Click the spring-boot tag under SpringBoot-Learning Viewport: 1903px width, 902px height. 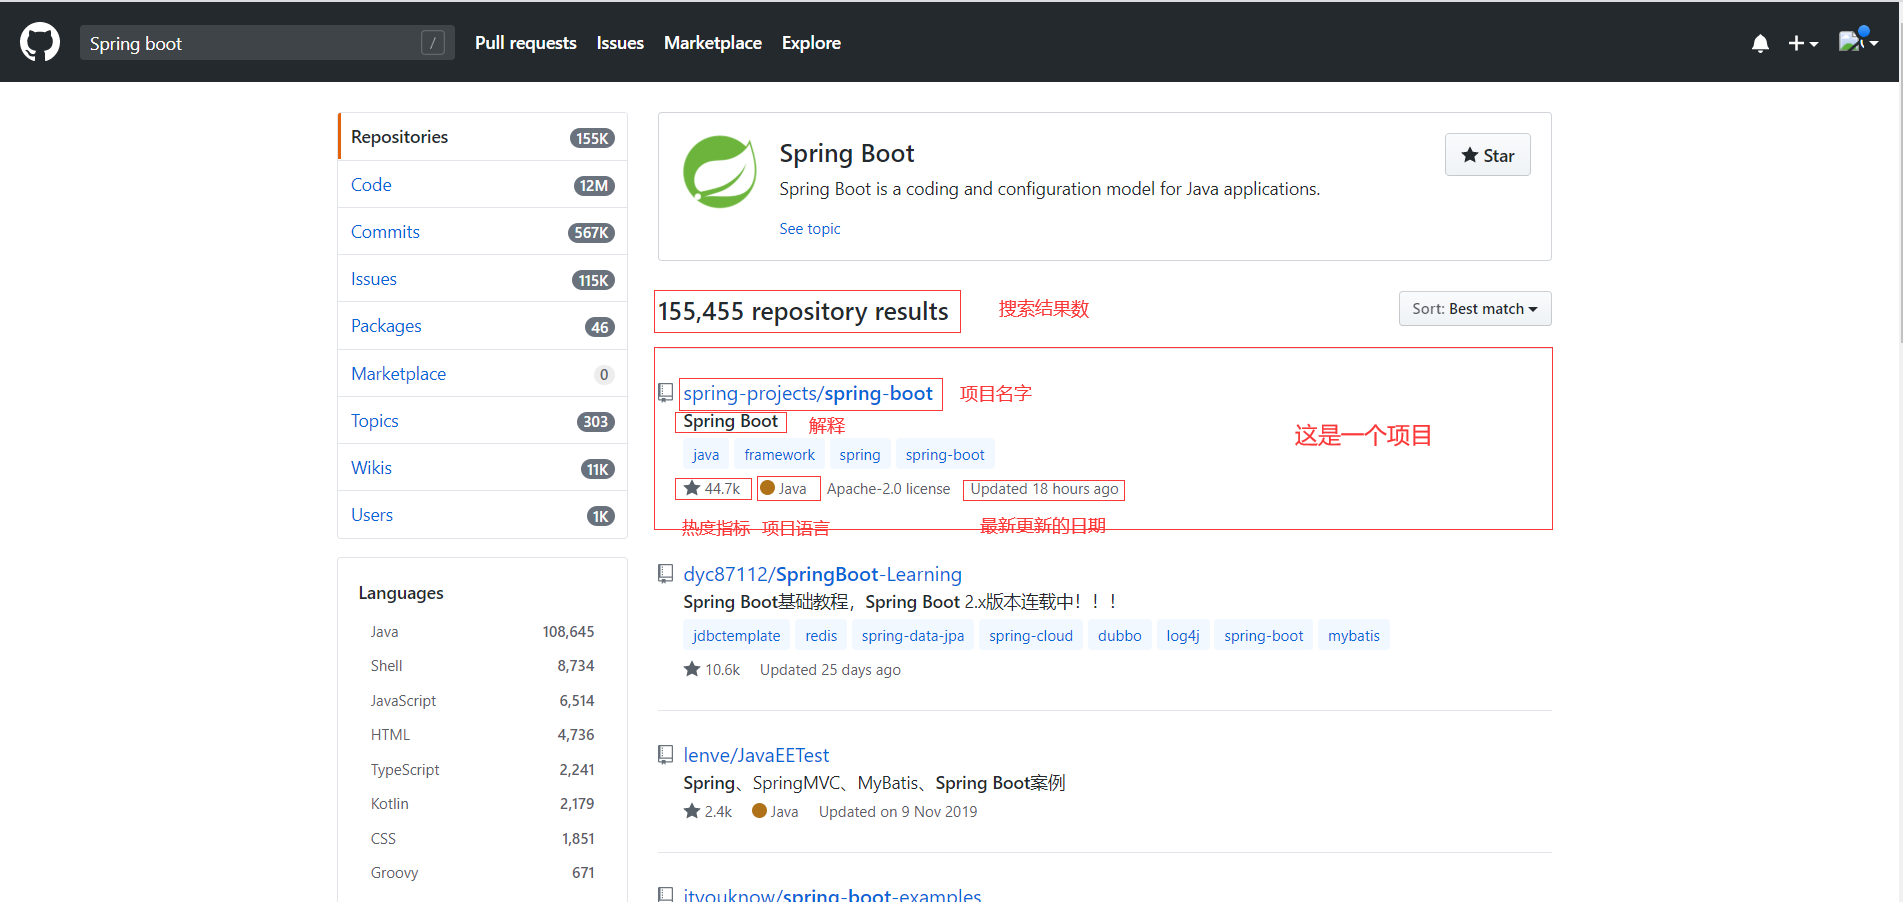pyautogui.click(x=1264, y=636)
